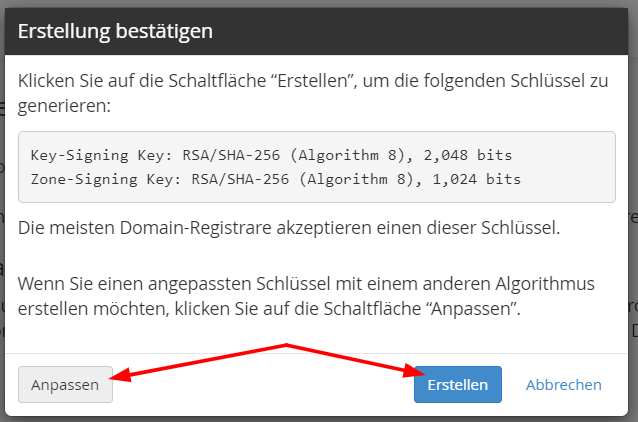Click the "Erstellung bestätigen" dialog title
The height and width of the screenshot is (422, 638).
[x=115, y=31]
